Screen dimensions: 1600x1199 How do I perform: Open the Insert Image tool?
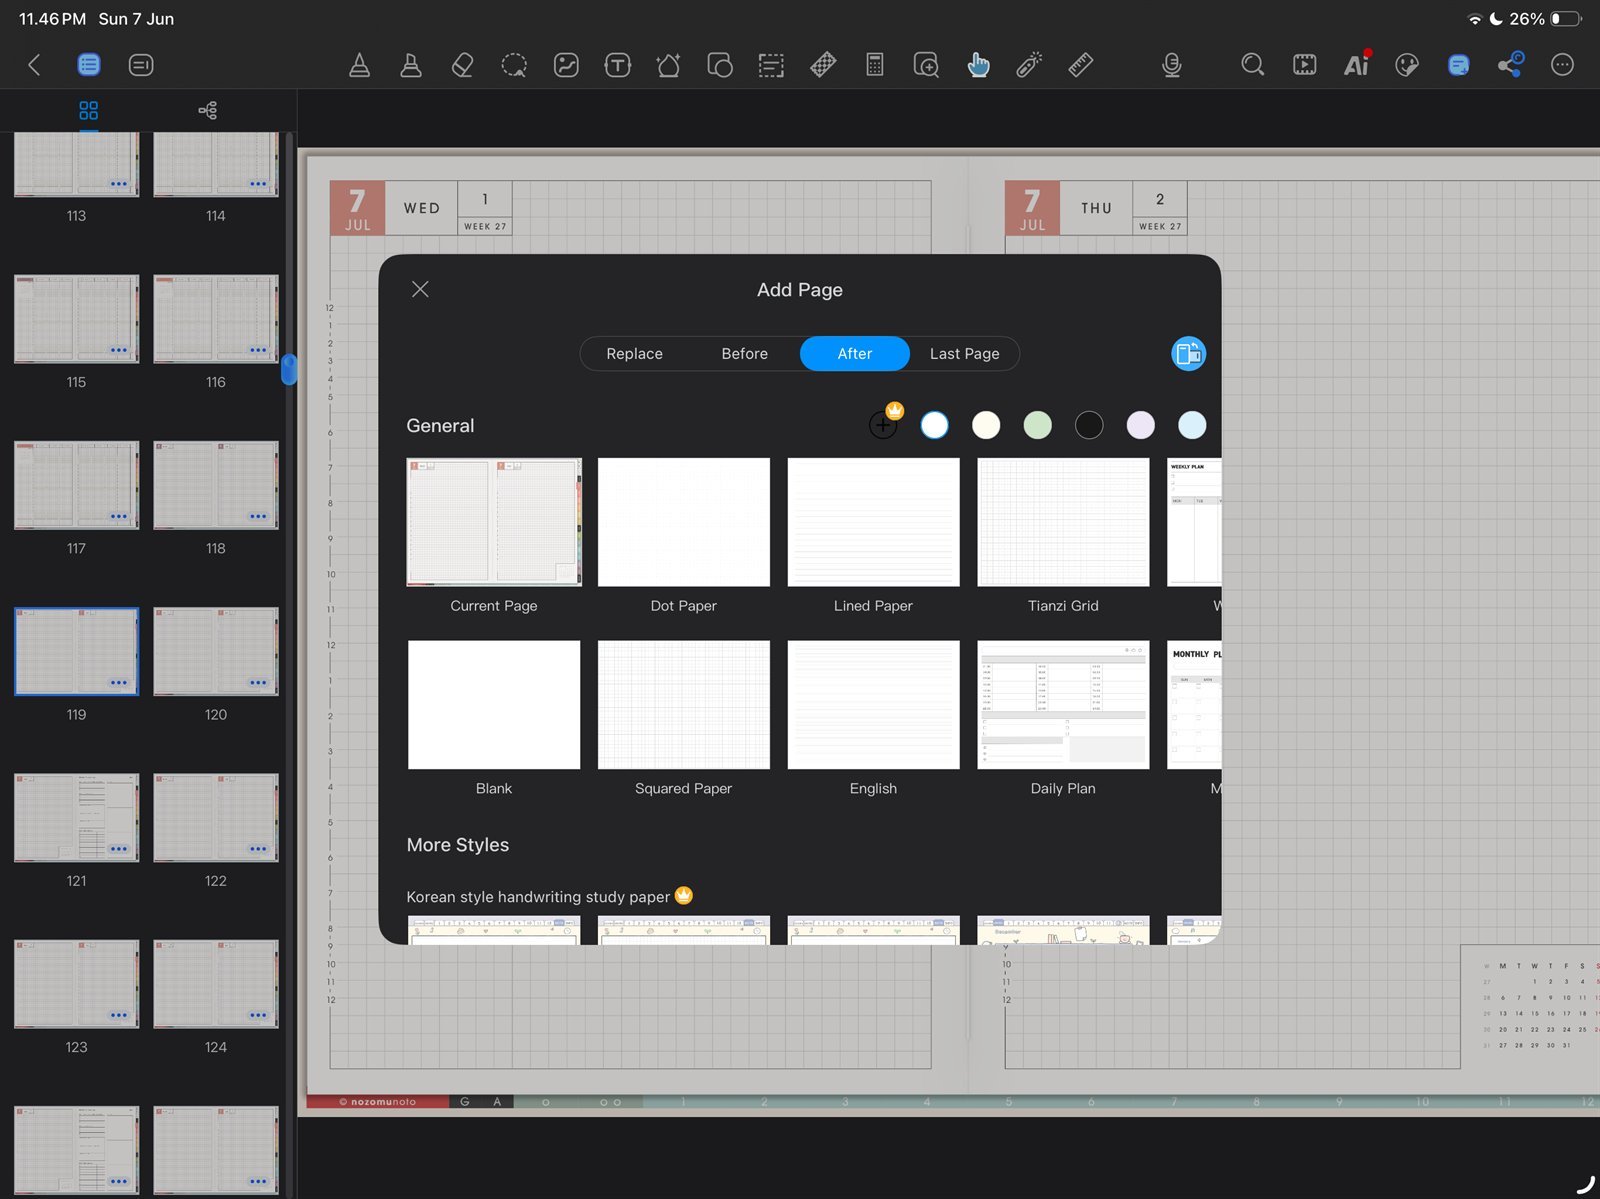[566, 65]
